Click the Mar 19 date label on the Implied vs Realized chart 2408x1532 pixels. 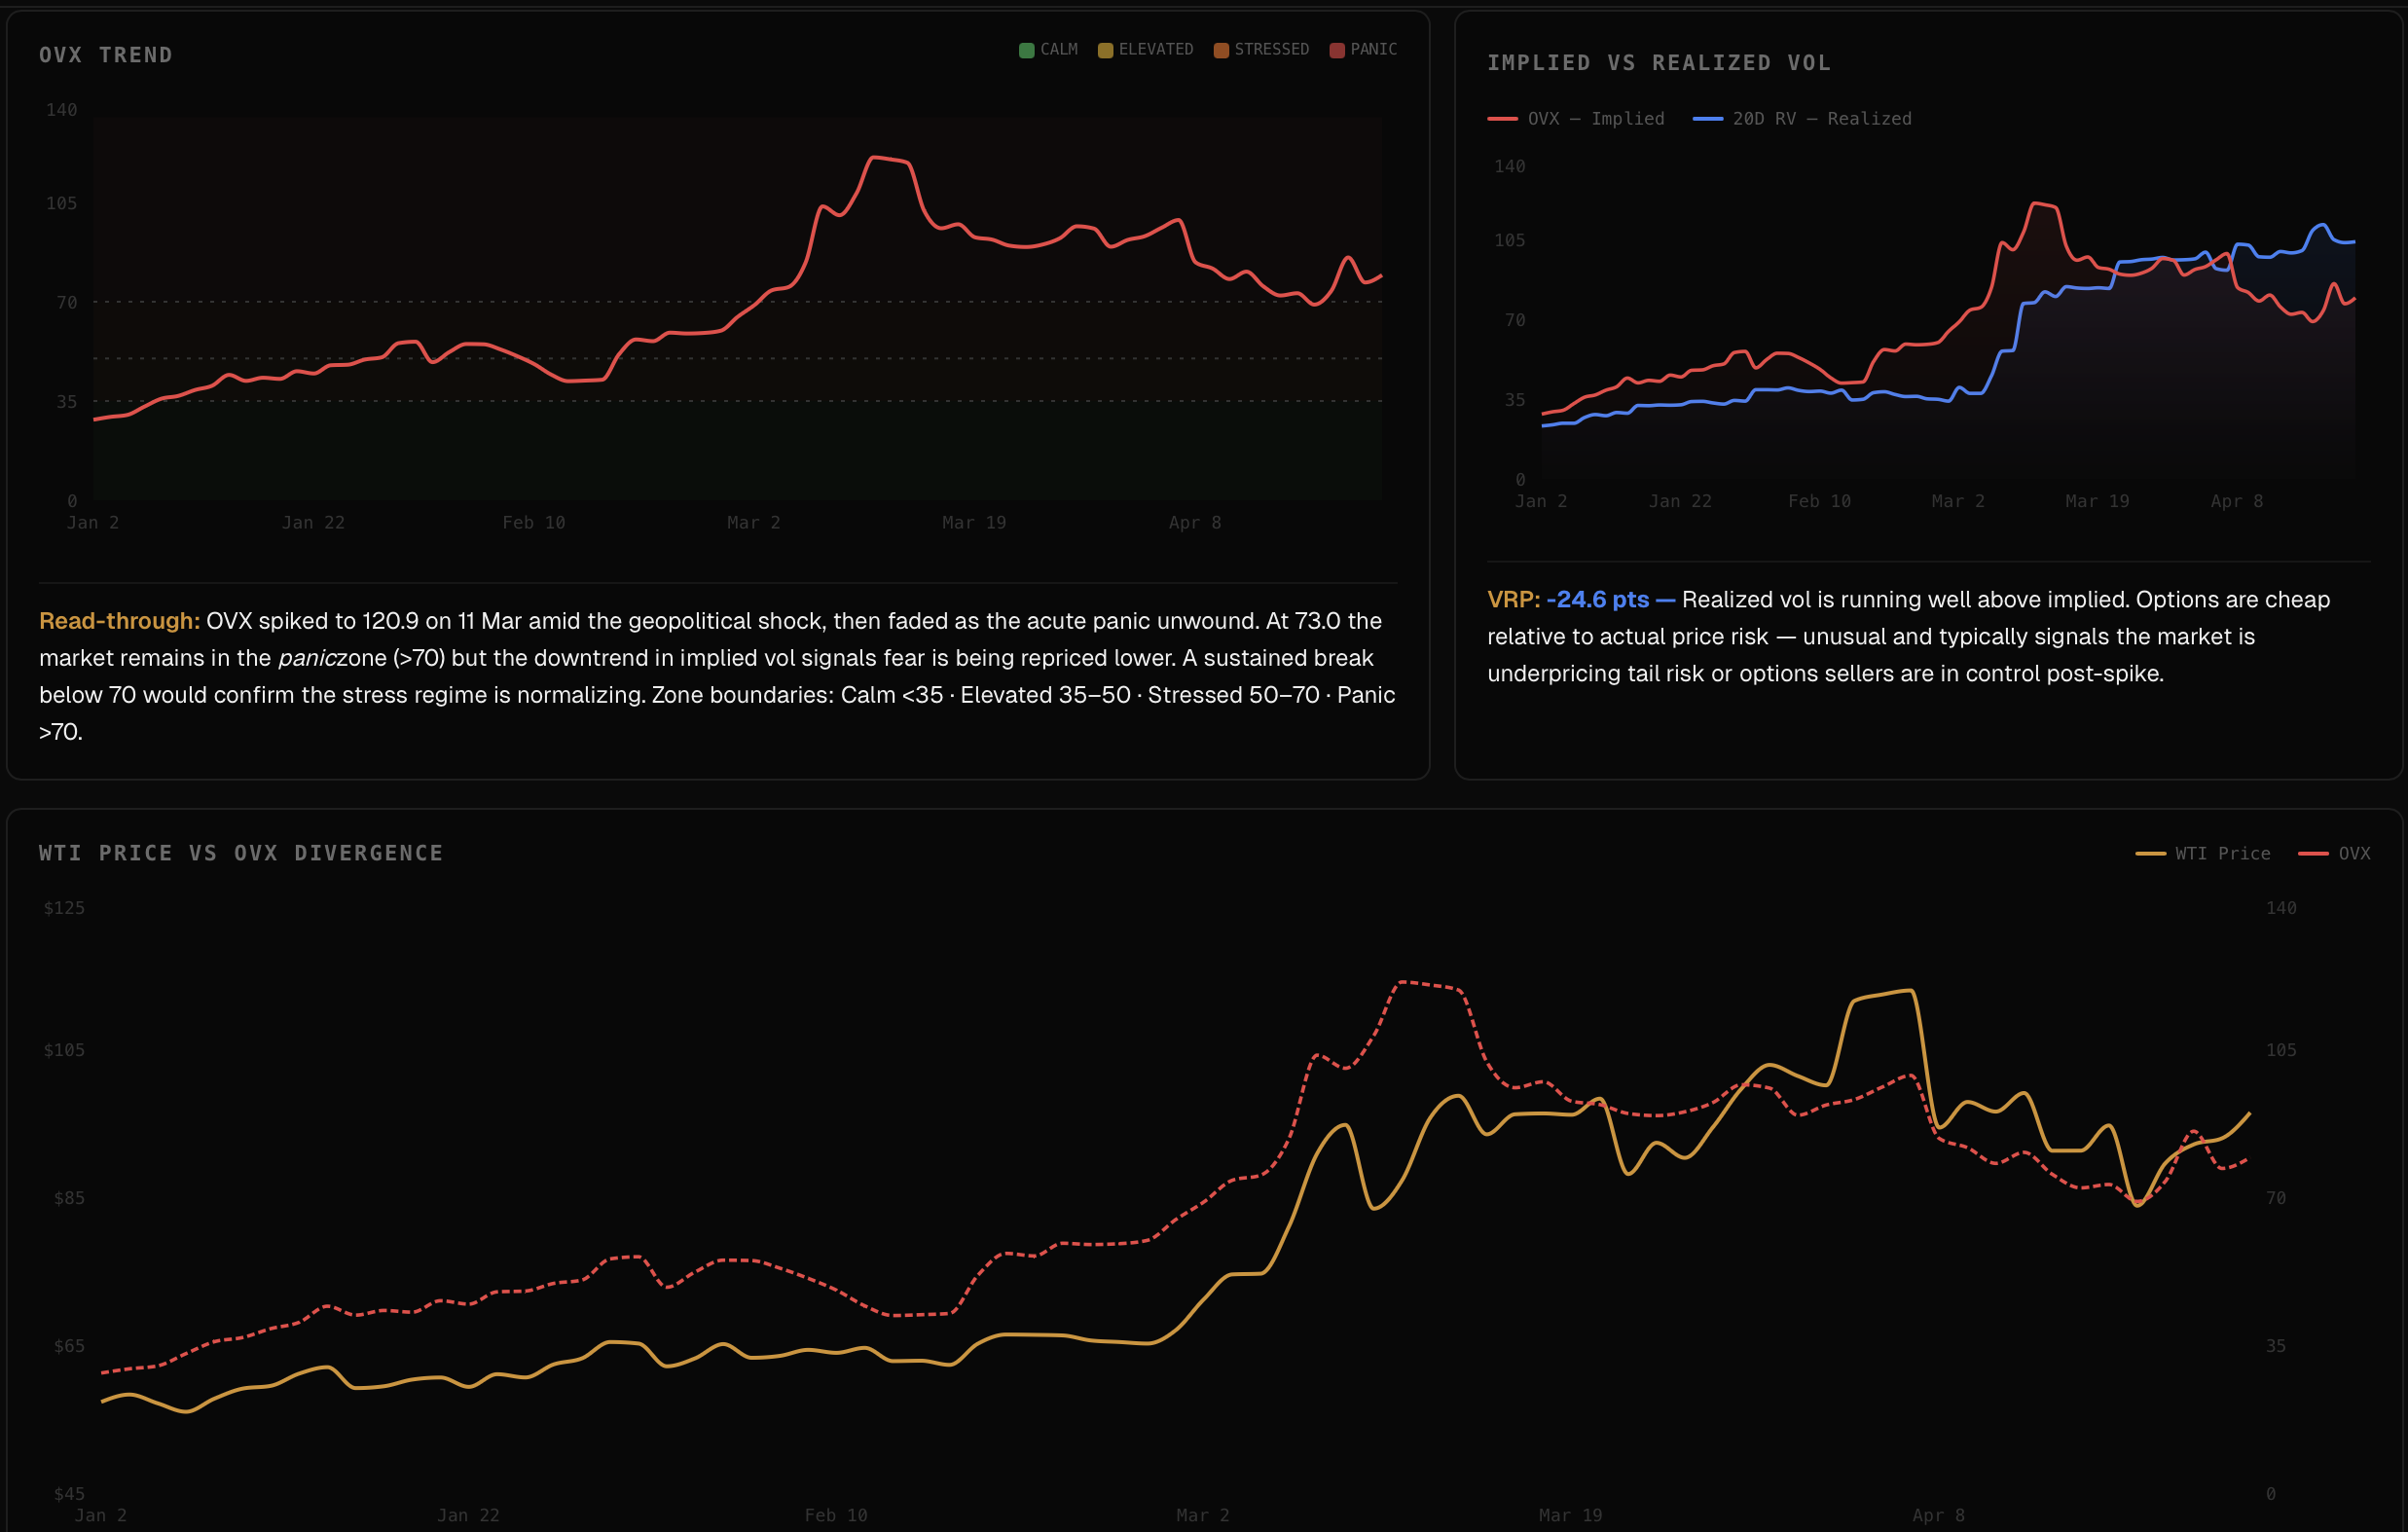(x=2098, y=502)
